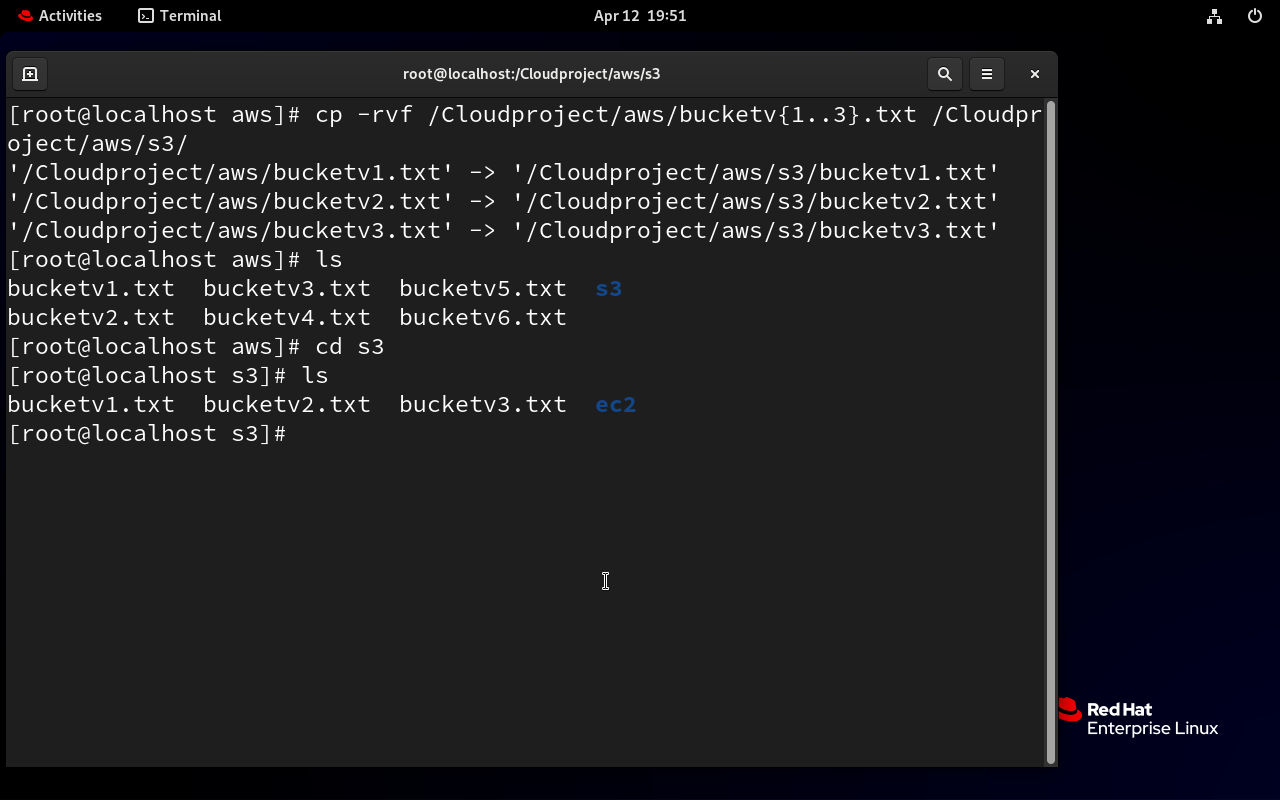
Task: Click the window title root@localhost:/Cloudproject/aws/s3
Action: tap(532, 74)
